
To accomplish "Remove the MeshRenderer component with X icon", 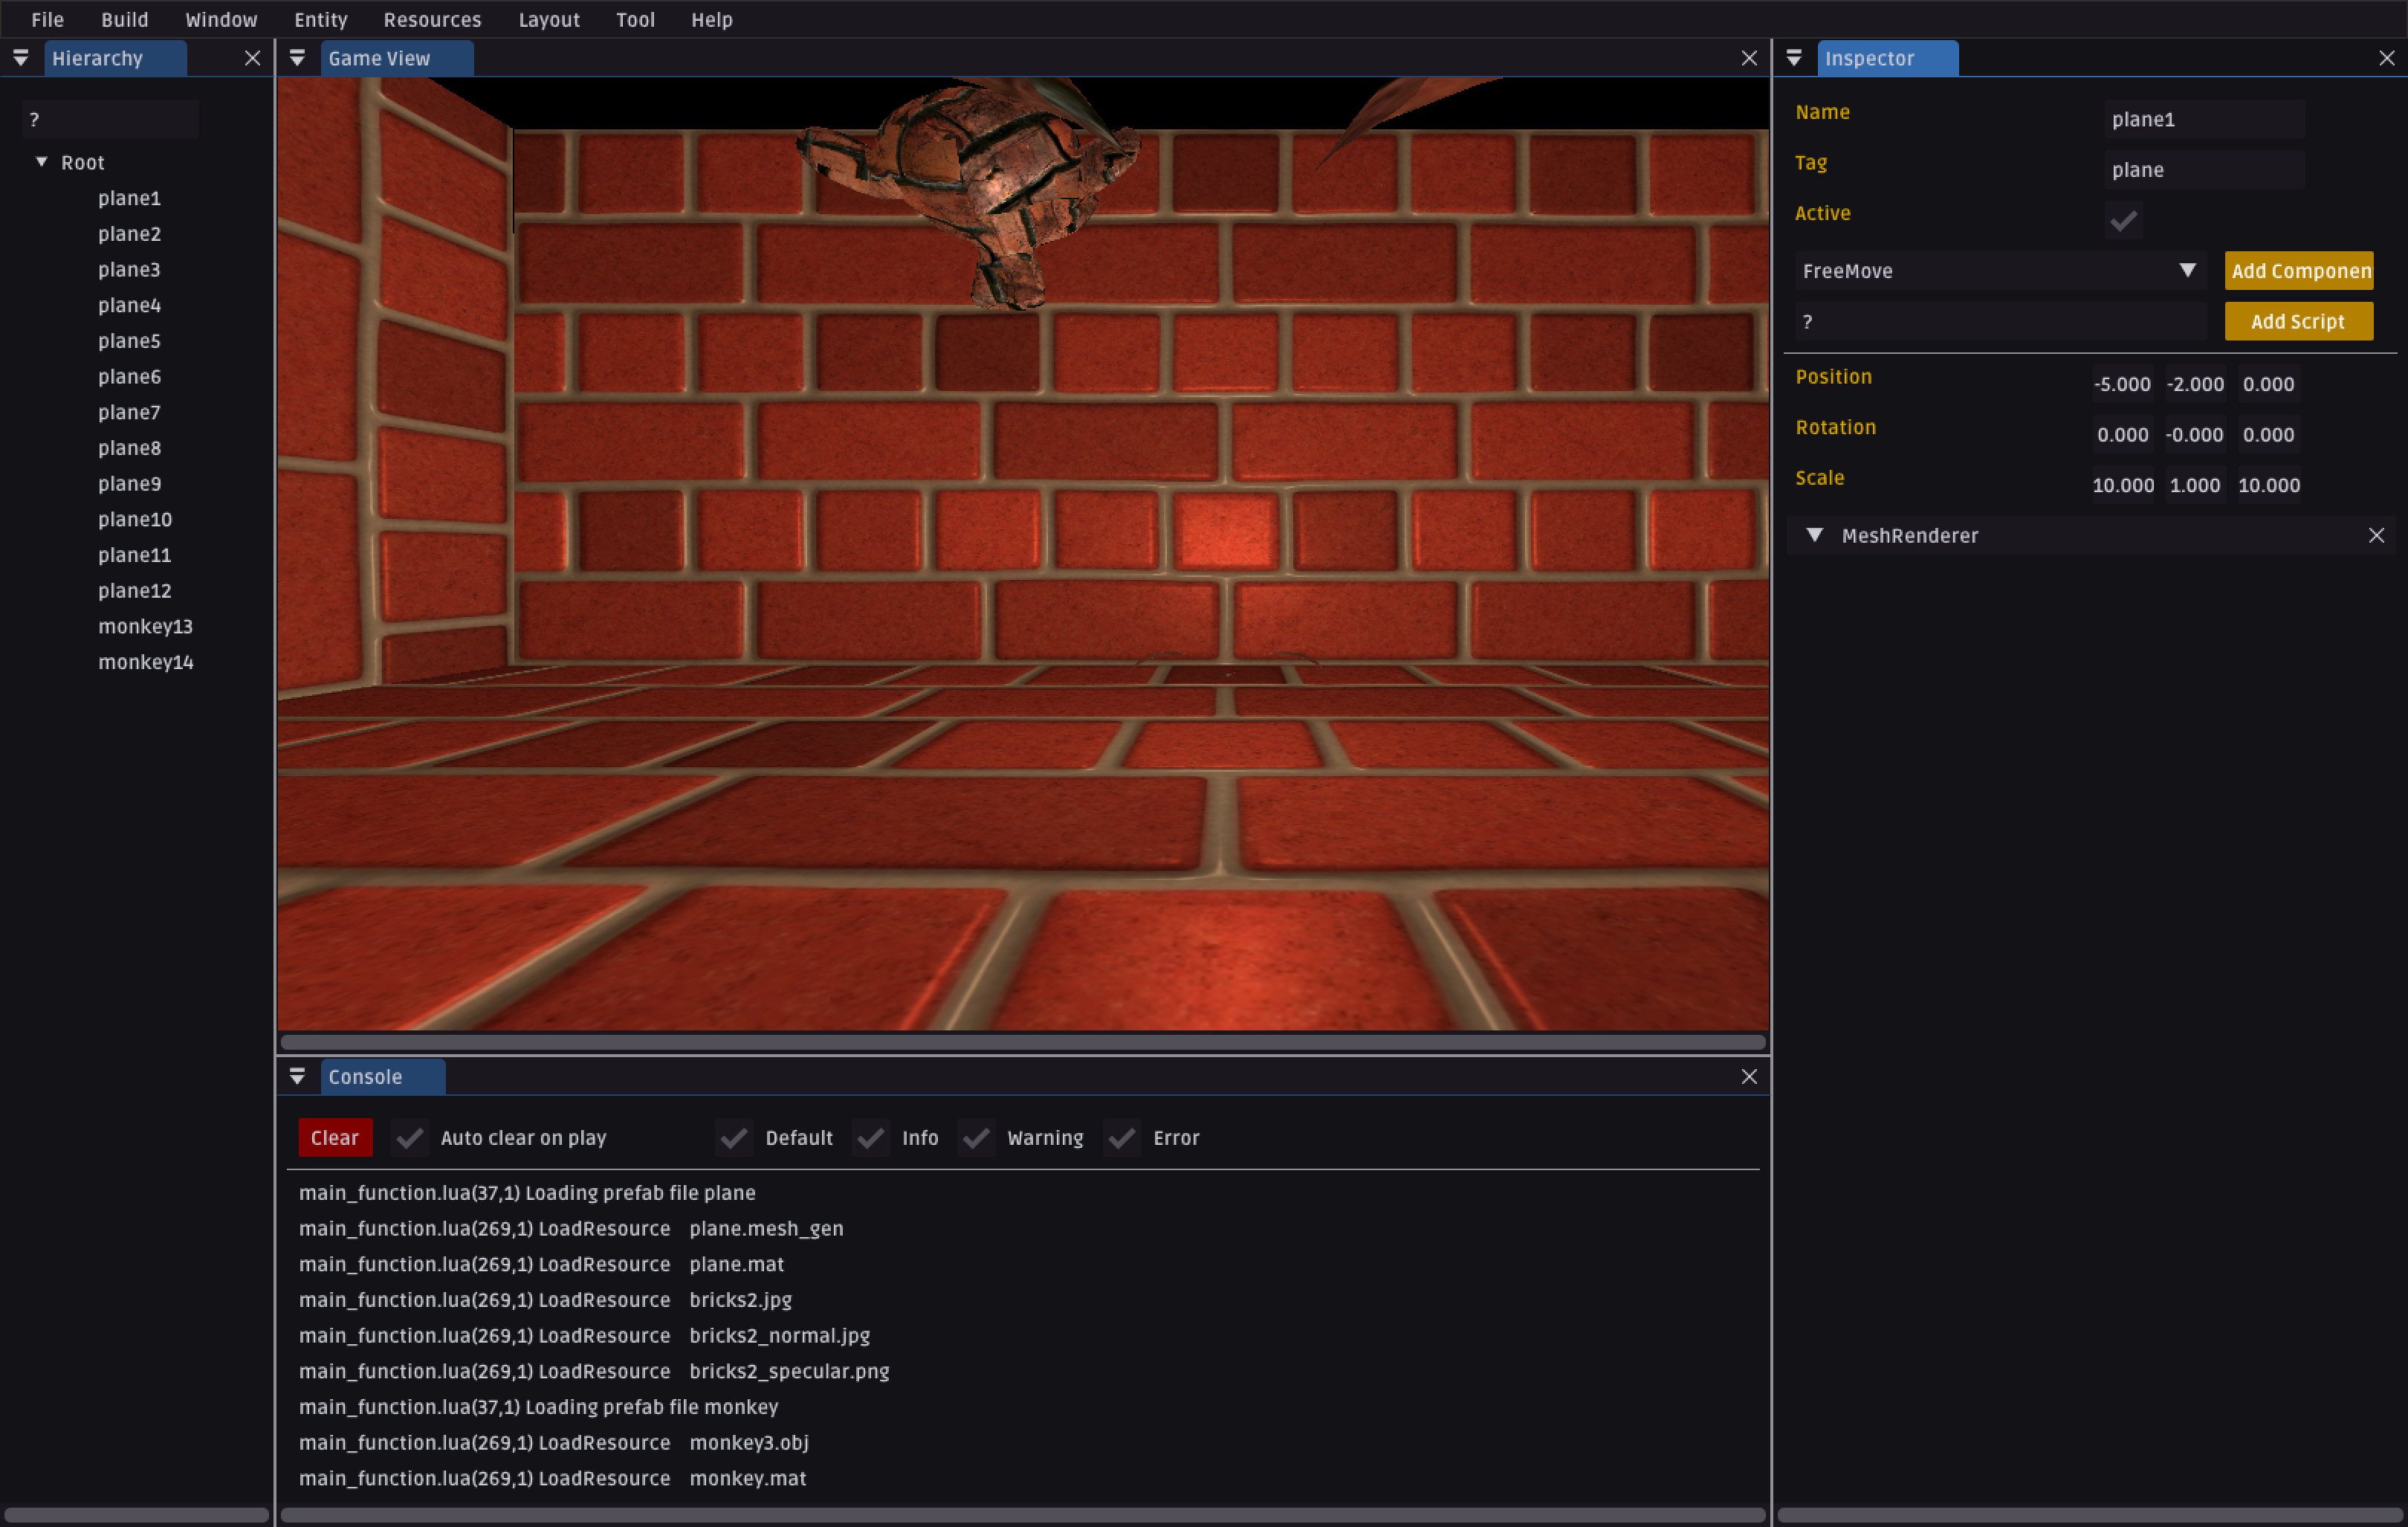I will point(2376,535).
